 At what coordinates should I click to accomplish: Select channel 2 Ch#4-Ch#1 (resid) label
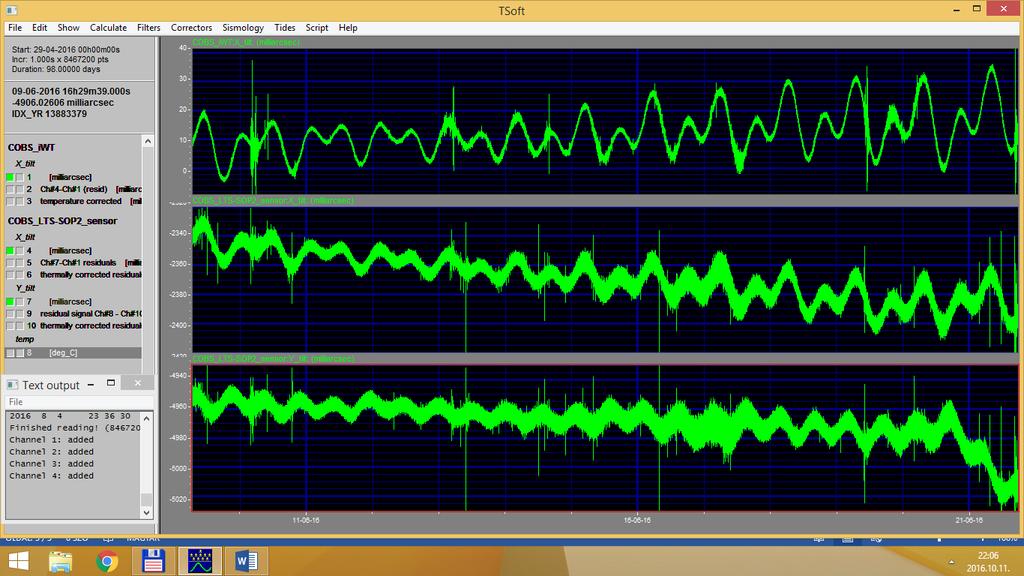click(x=74, y=189)
